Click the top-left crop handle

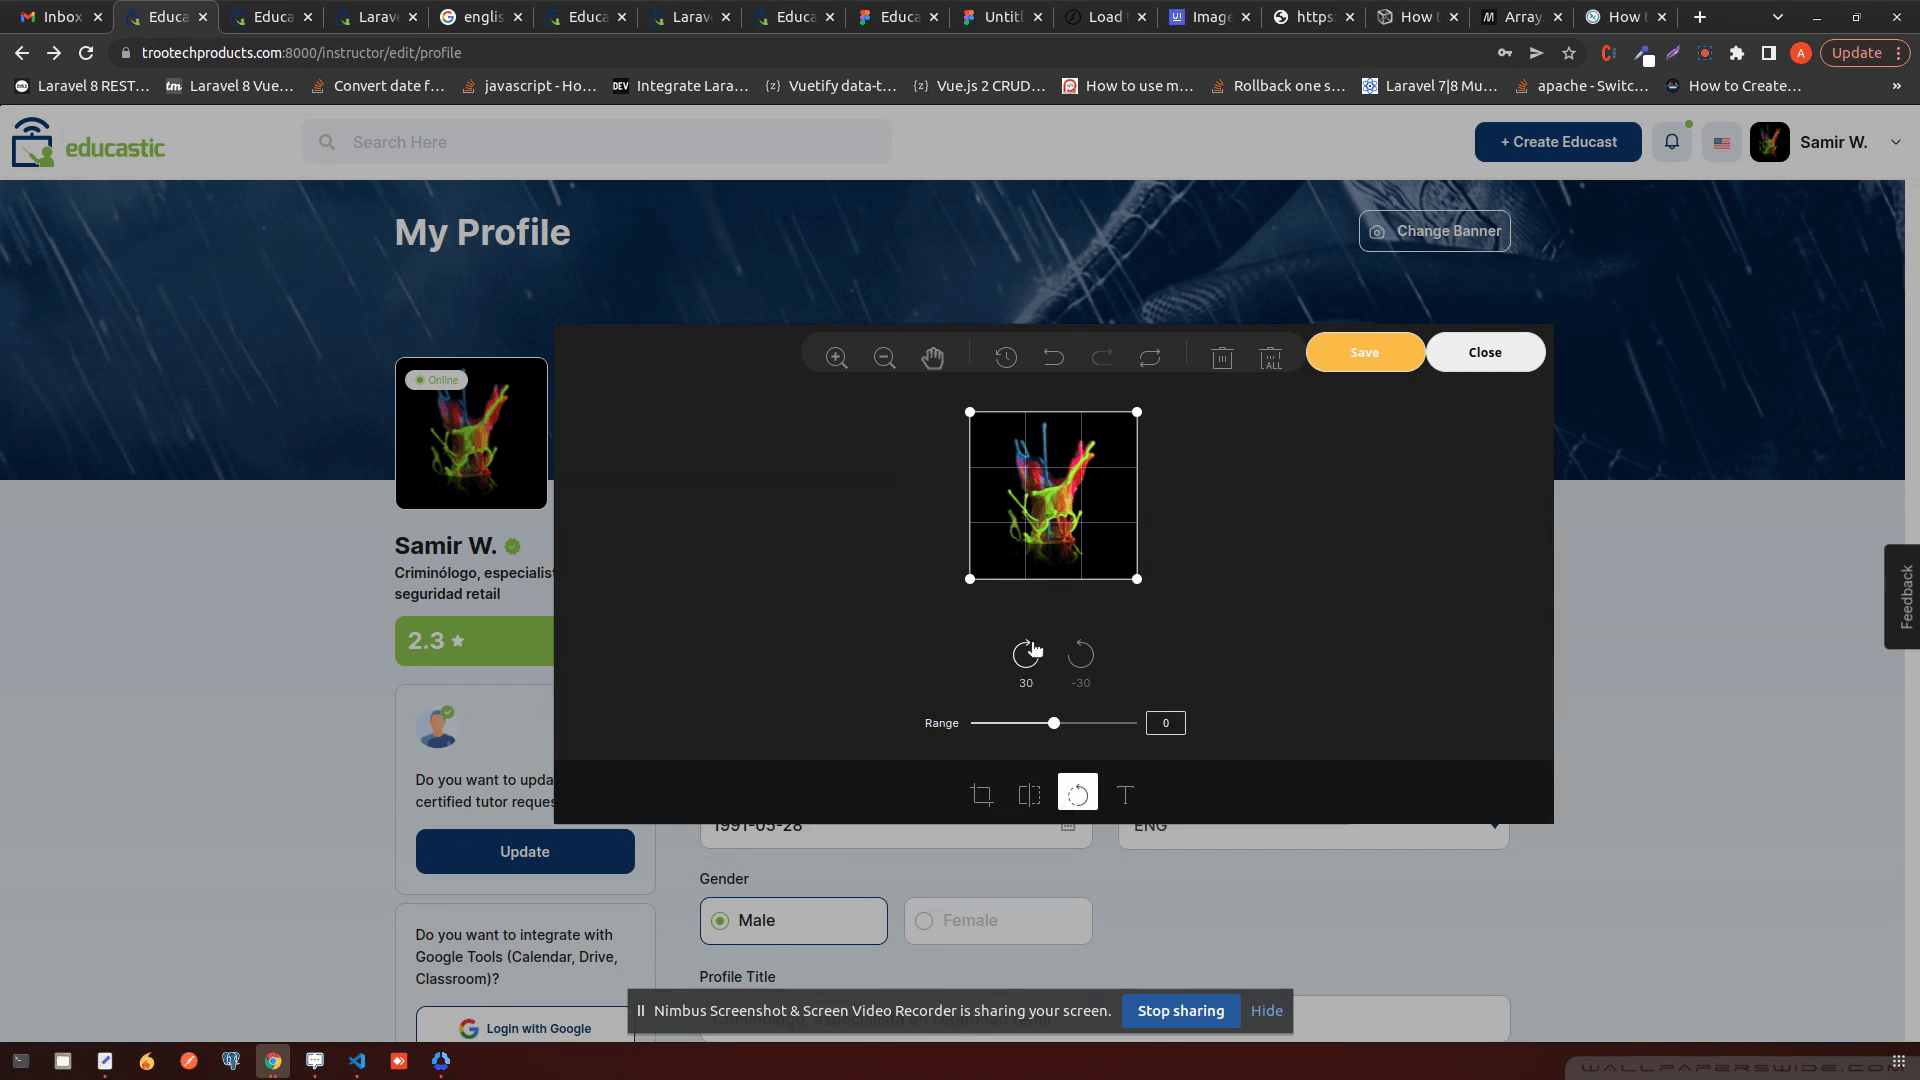[x=970, y=412]
